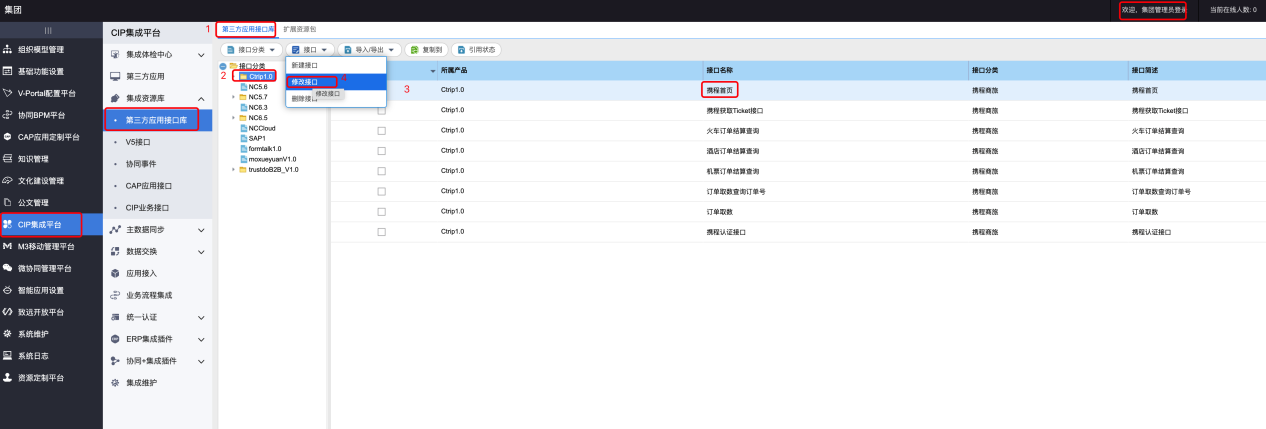
Task: Click the M3移动管理平台 icon
Action: pyautogui.click(x=8, y=246)
